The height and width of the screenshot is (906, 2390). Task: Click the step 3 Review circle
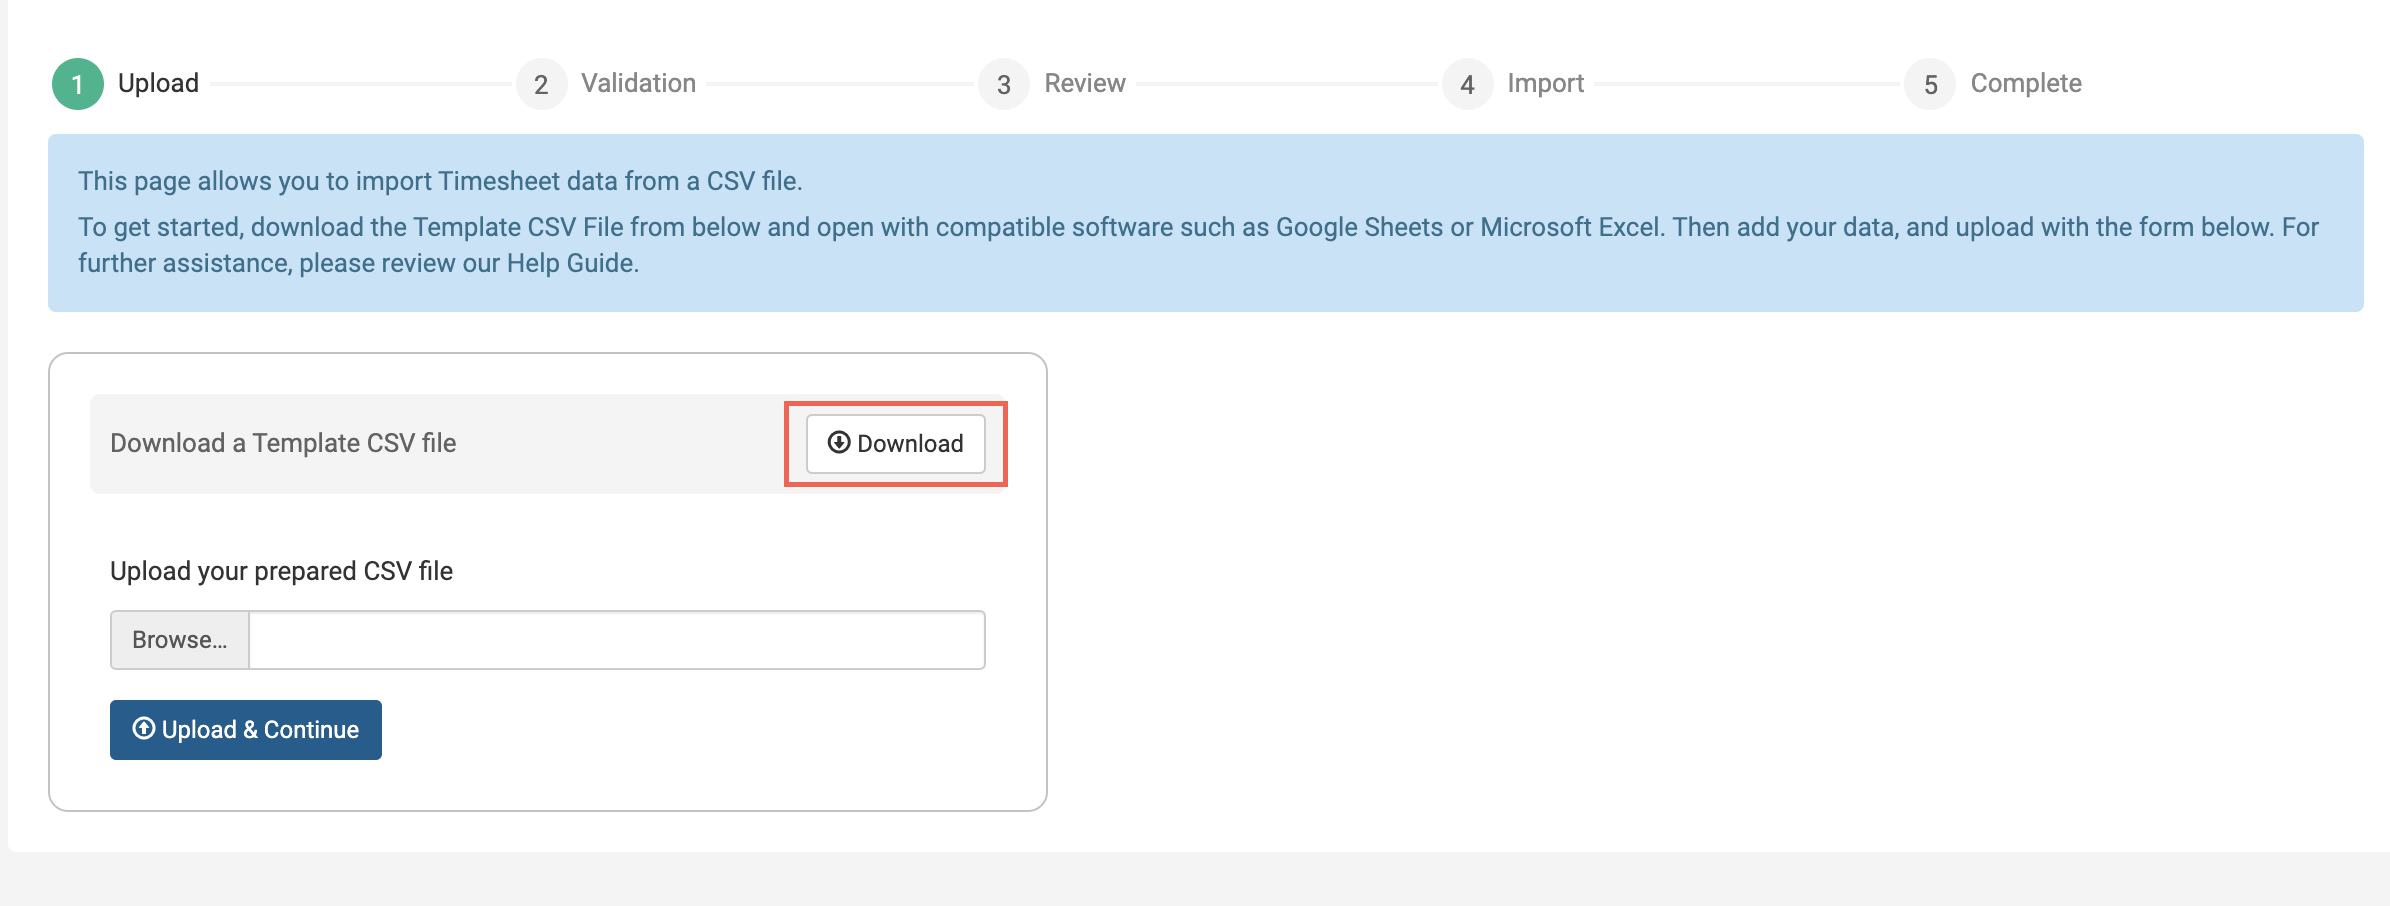coord(1005,85)
